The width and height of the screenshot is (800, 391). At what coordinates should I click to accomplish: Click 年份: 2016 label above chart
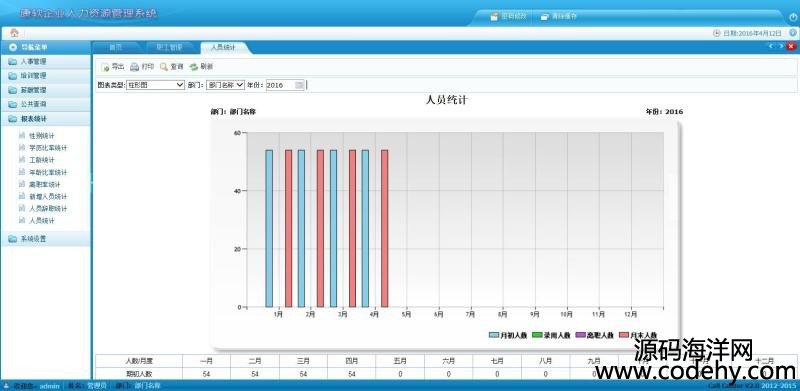pos(664,112)
